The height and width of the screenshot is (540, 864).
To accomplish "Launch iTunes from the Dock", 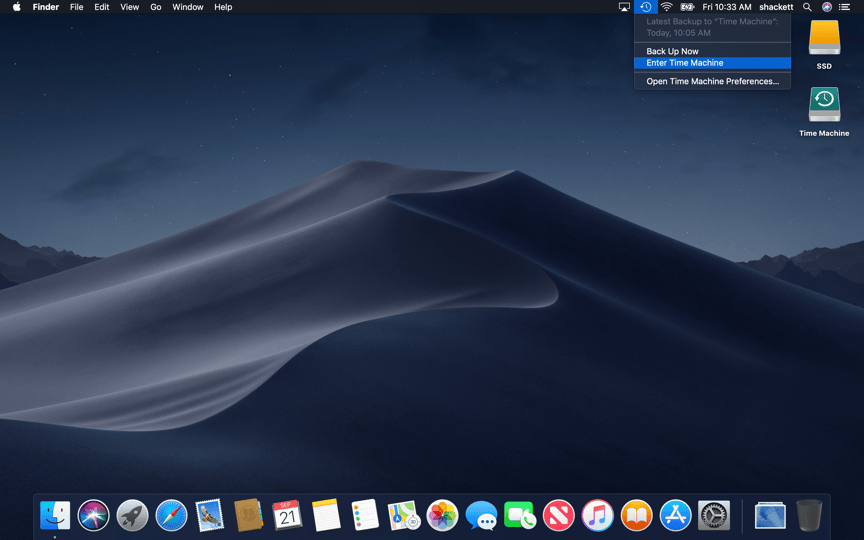I will click(x=597, y=515).
